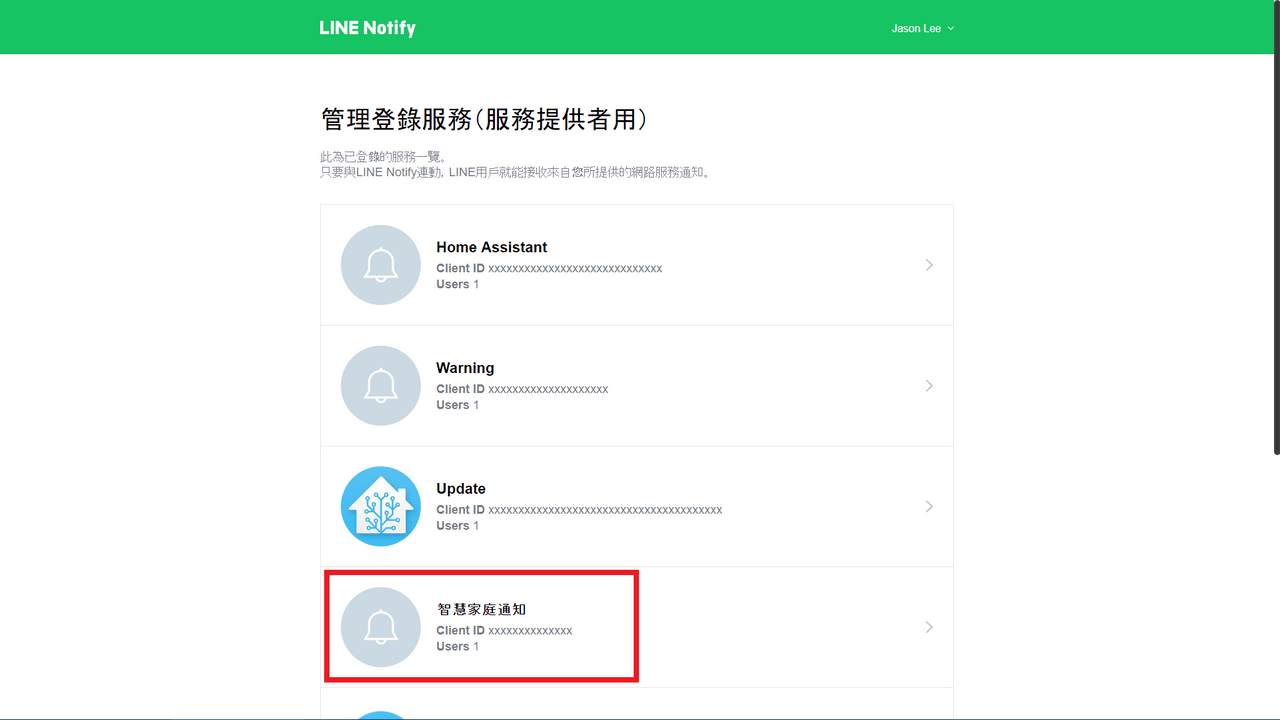Click Users 1 under Warning
The height and width of the screenshot is (720, 1280).
[x=457, y=405]
